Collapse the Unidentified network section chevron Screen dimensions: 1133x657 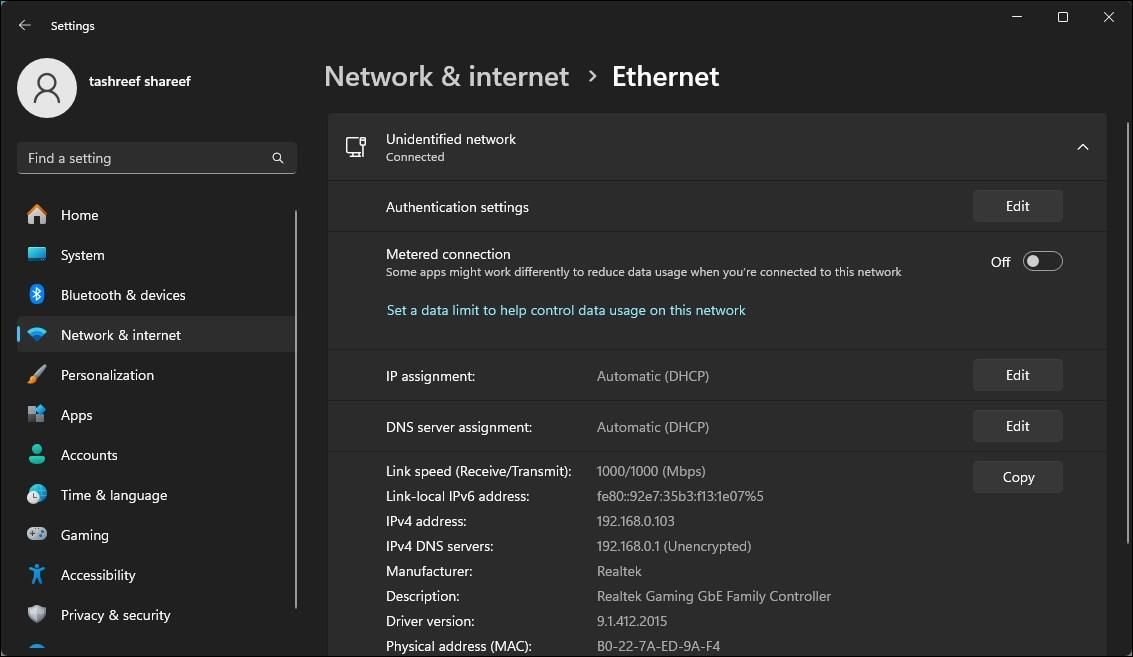(1082, 147)
